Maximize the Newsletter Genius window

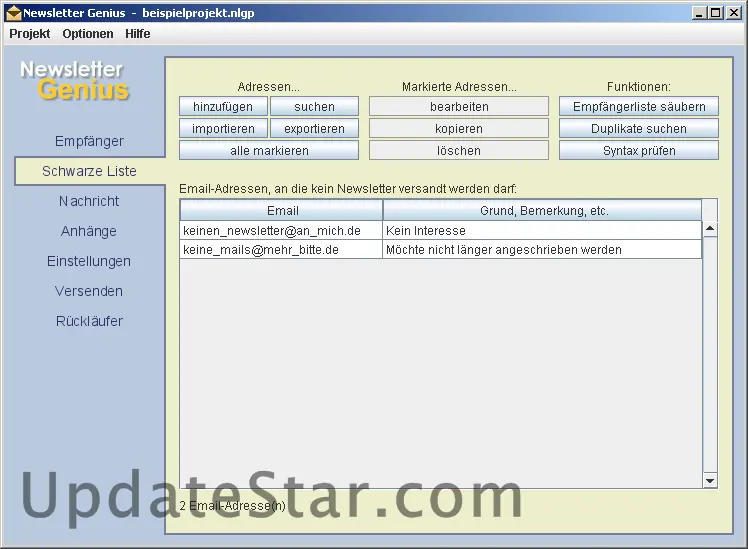[x=716, y=13]
